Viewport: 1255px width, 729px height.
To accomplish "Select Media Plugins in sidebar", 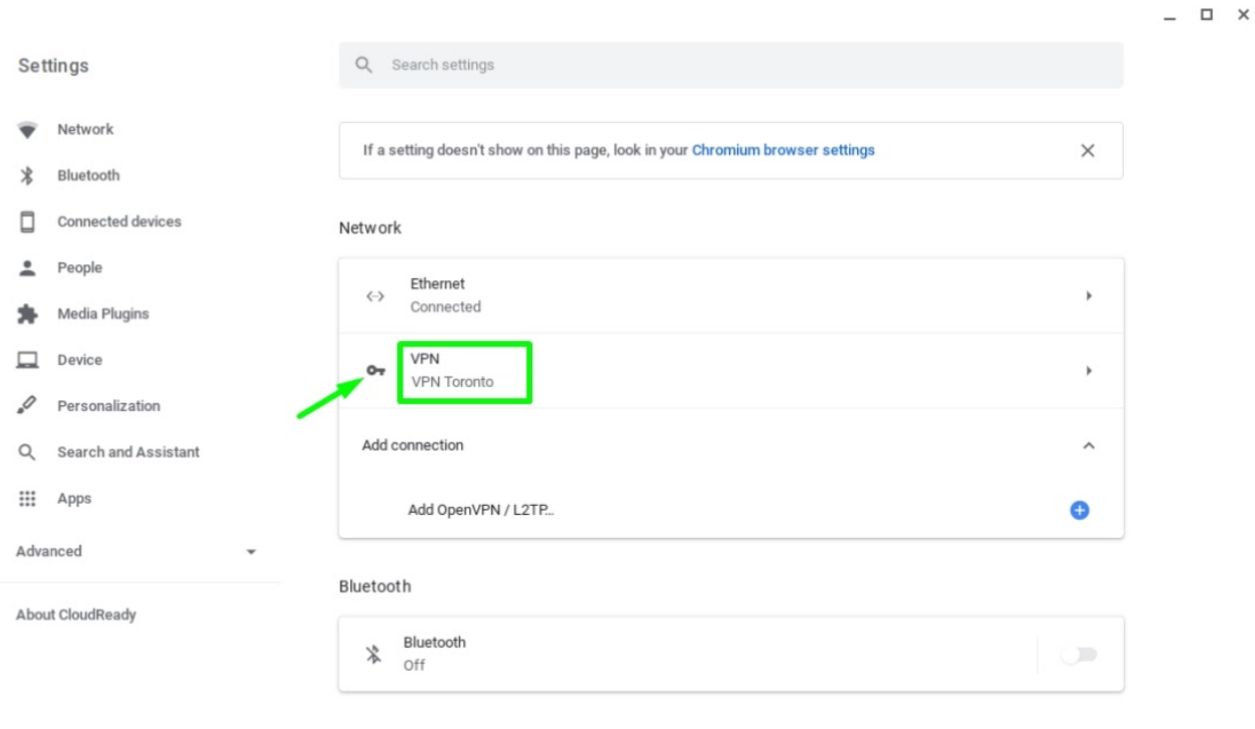I will pyautogui.click(x=103, y=314).
